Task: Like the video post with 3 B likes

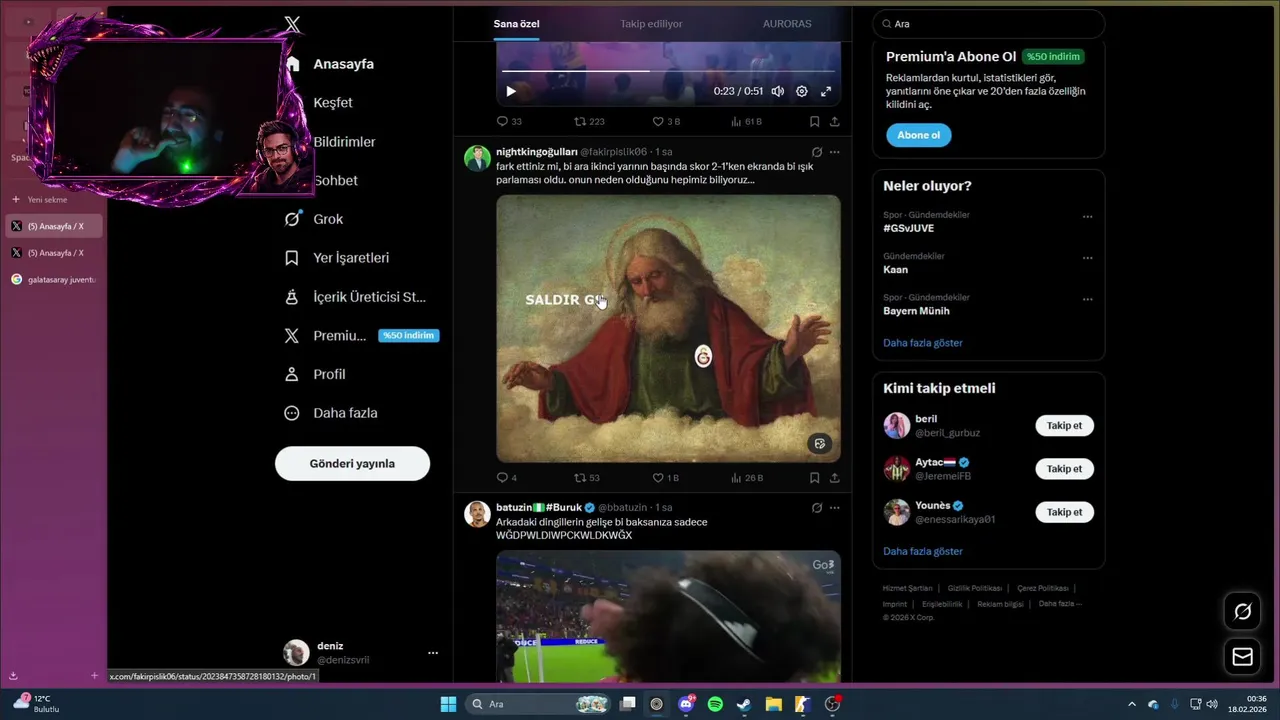Action: (666, 121)
